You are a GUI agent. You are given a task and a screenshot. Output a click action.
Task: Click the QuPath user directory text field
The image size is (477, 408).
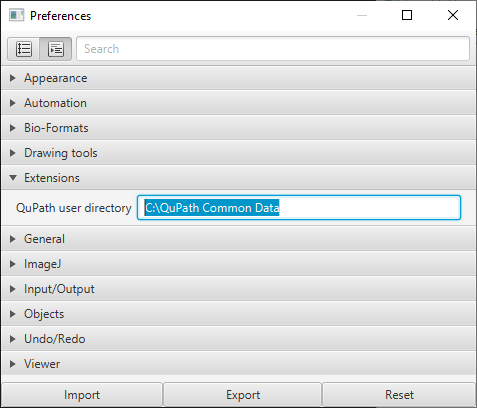[299, 208]
